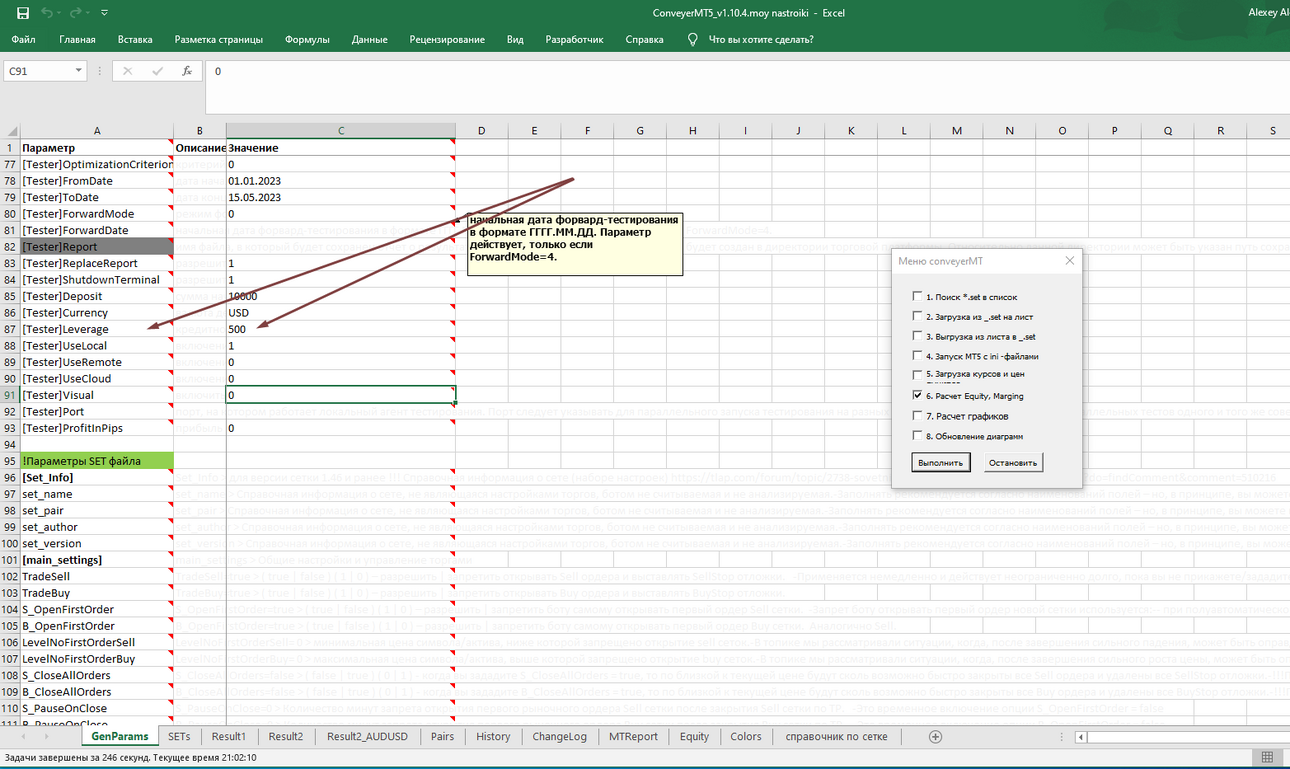Open the Equity sheet tab
The image size is (1290, 769).
[694, 736]
